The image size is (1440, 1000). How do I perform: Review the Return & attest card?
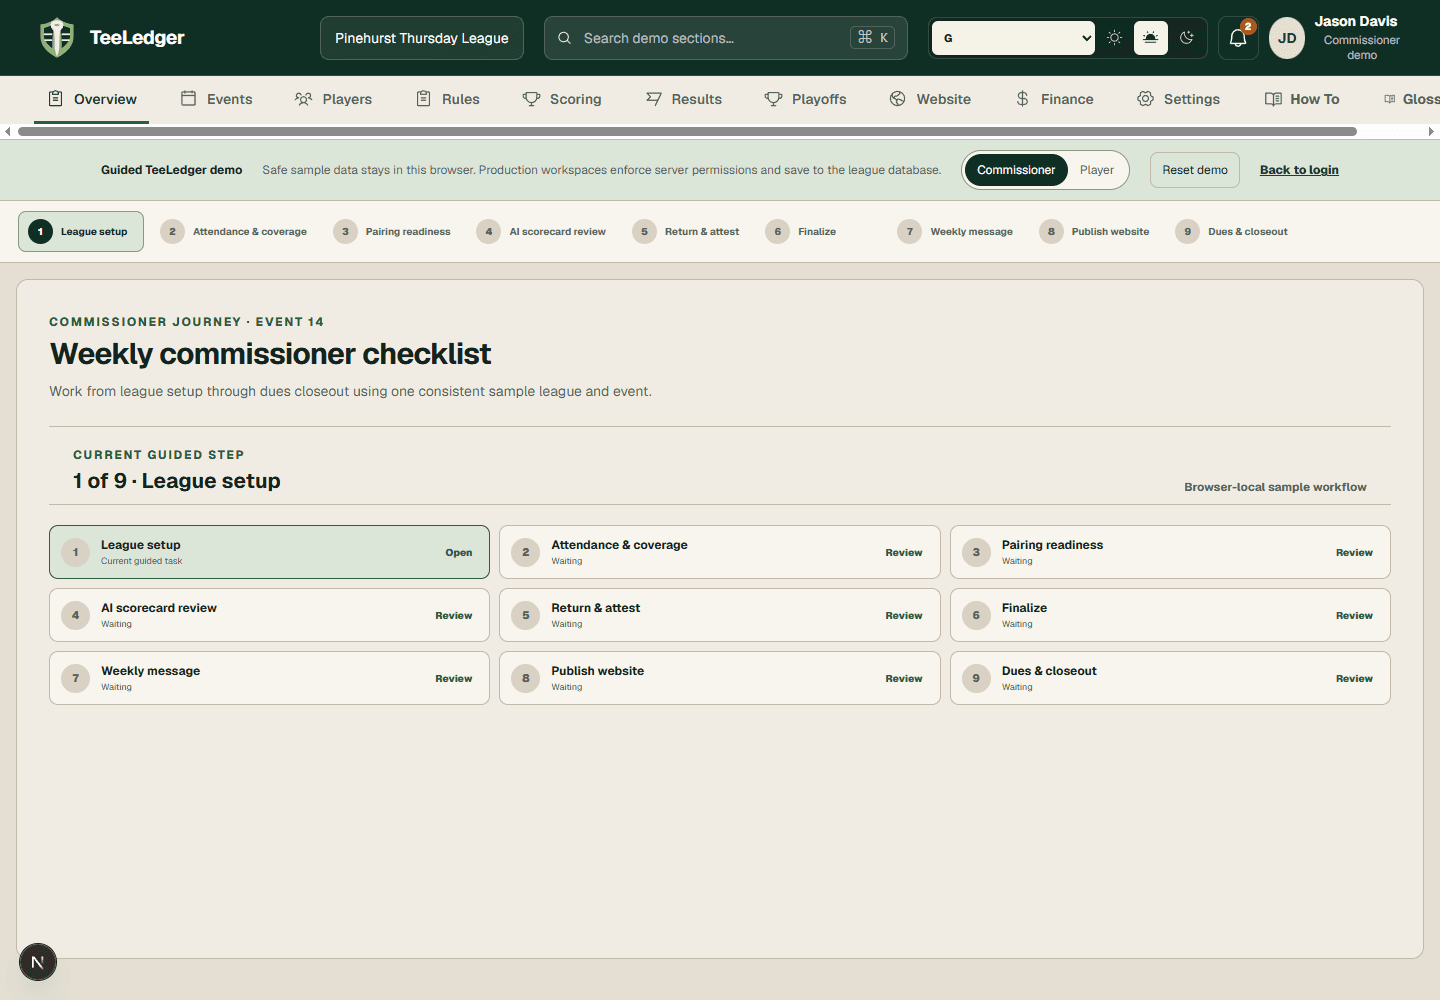(x=719, y=615)
